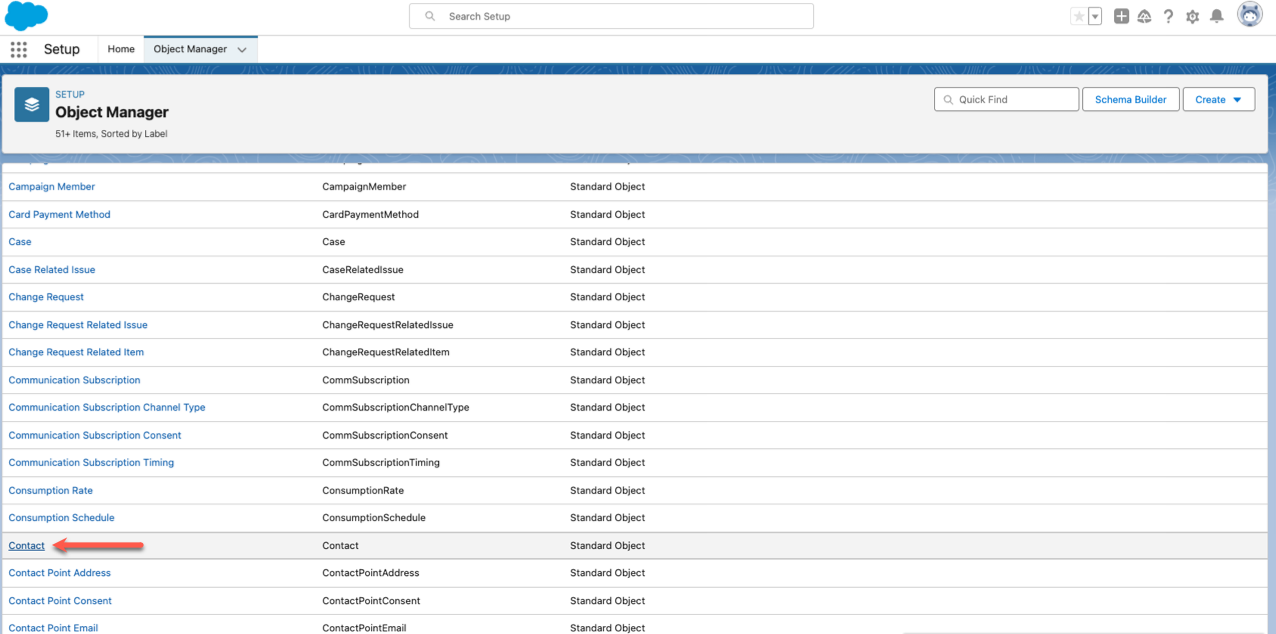Viewport: 1276px width, 634px height.
Task: Expand the favorites list dropdown arrow
Action: pos(1095,17)
